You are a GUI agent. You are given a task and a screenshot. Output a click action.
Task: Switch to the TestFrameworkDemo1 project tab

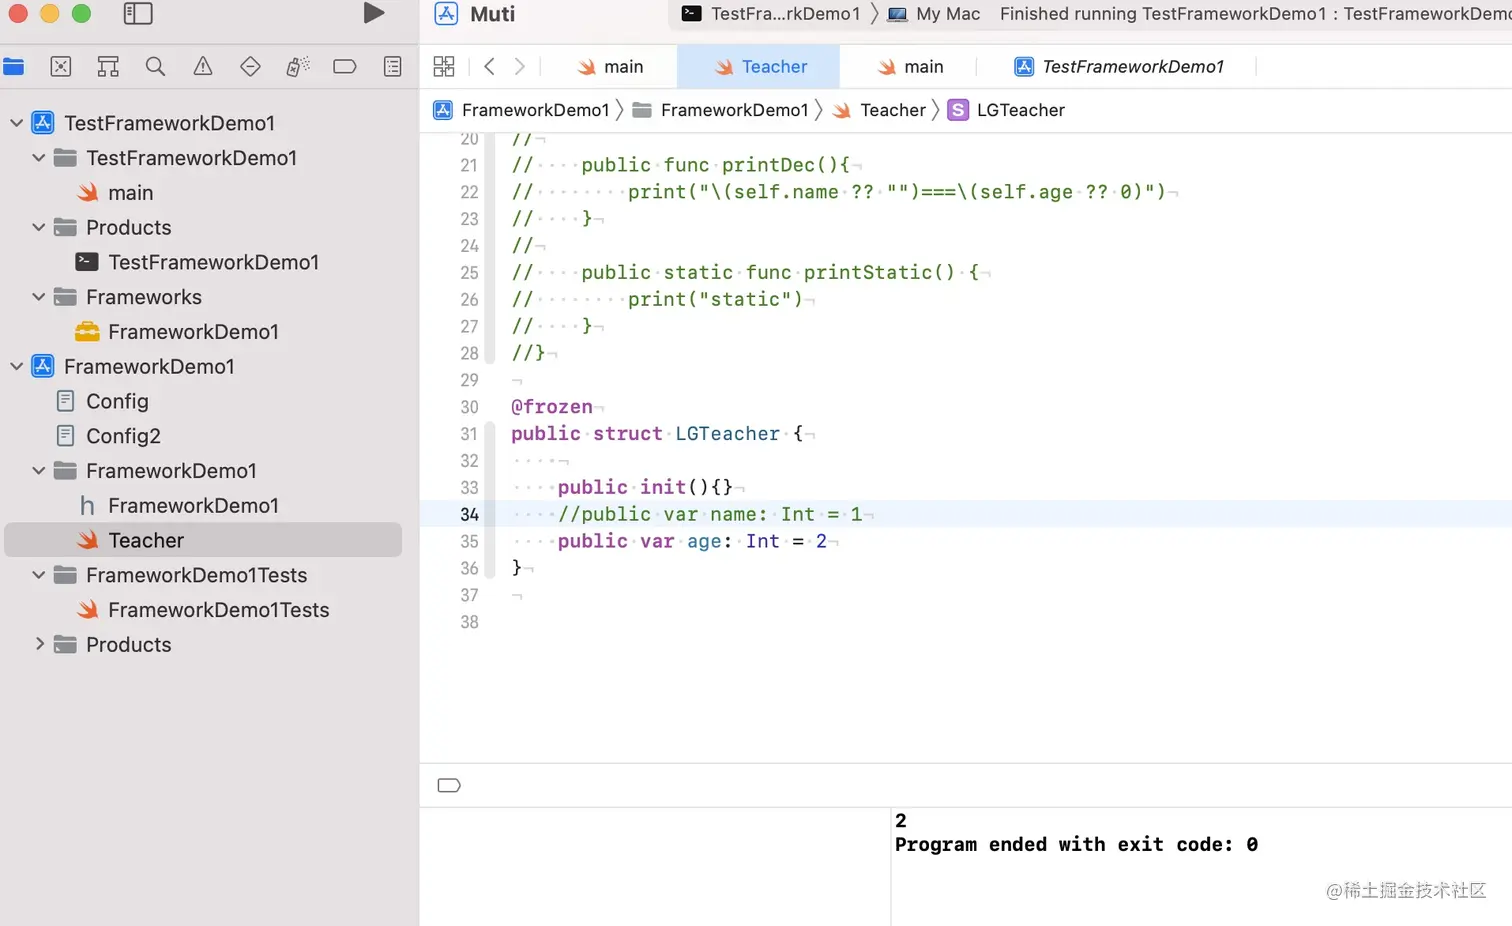pyautogui.click(x=1119, y=67)
